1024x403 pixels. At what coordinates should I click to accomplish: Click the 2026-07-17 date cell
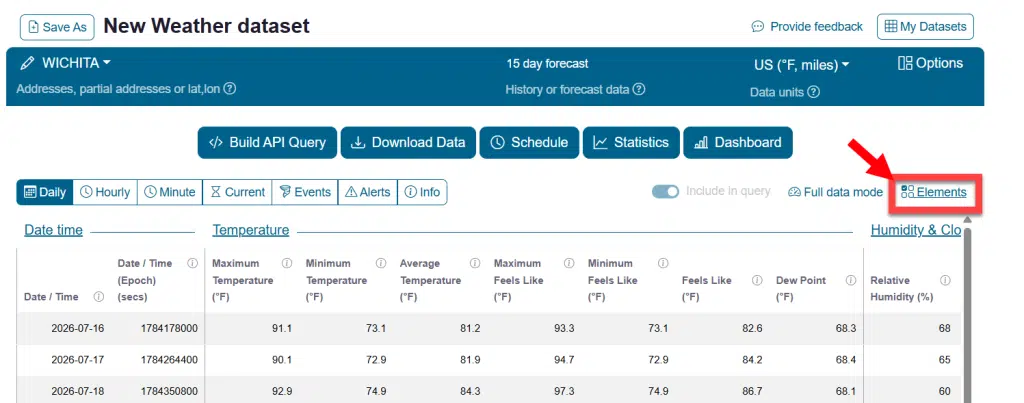pyautogui.click(x=78, y=360)
